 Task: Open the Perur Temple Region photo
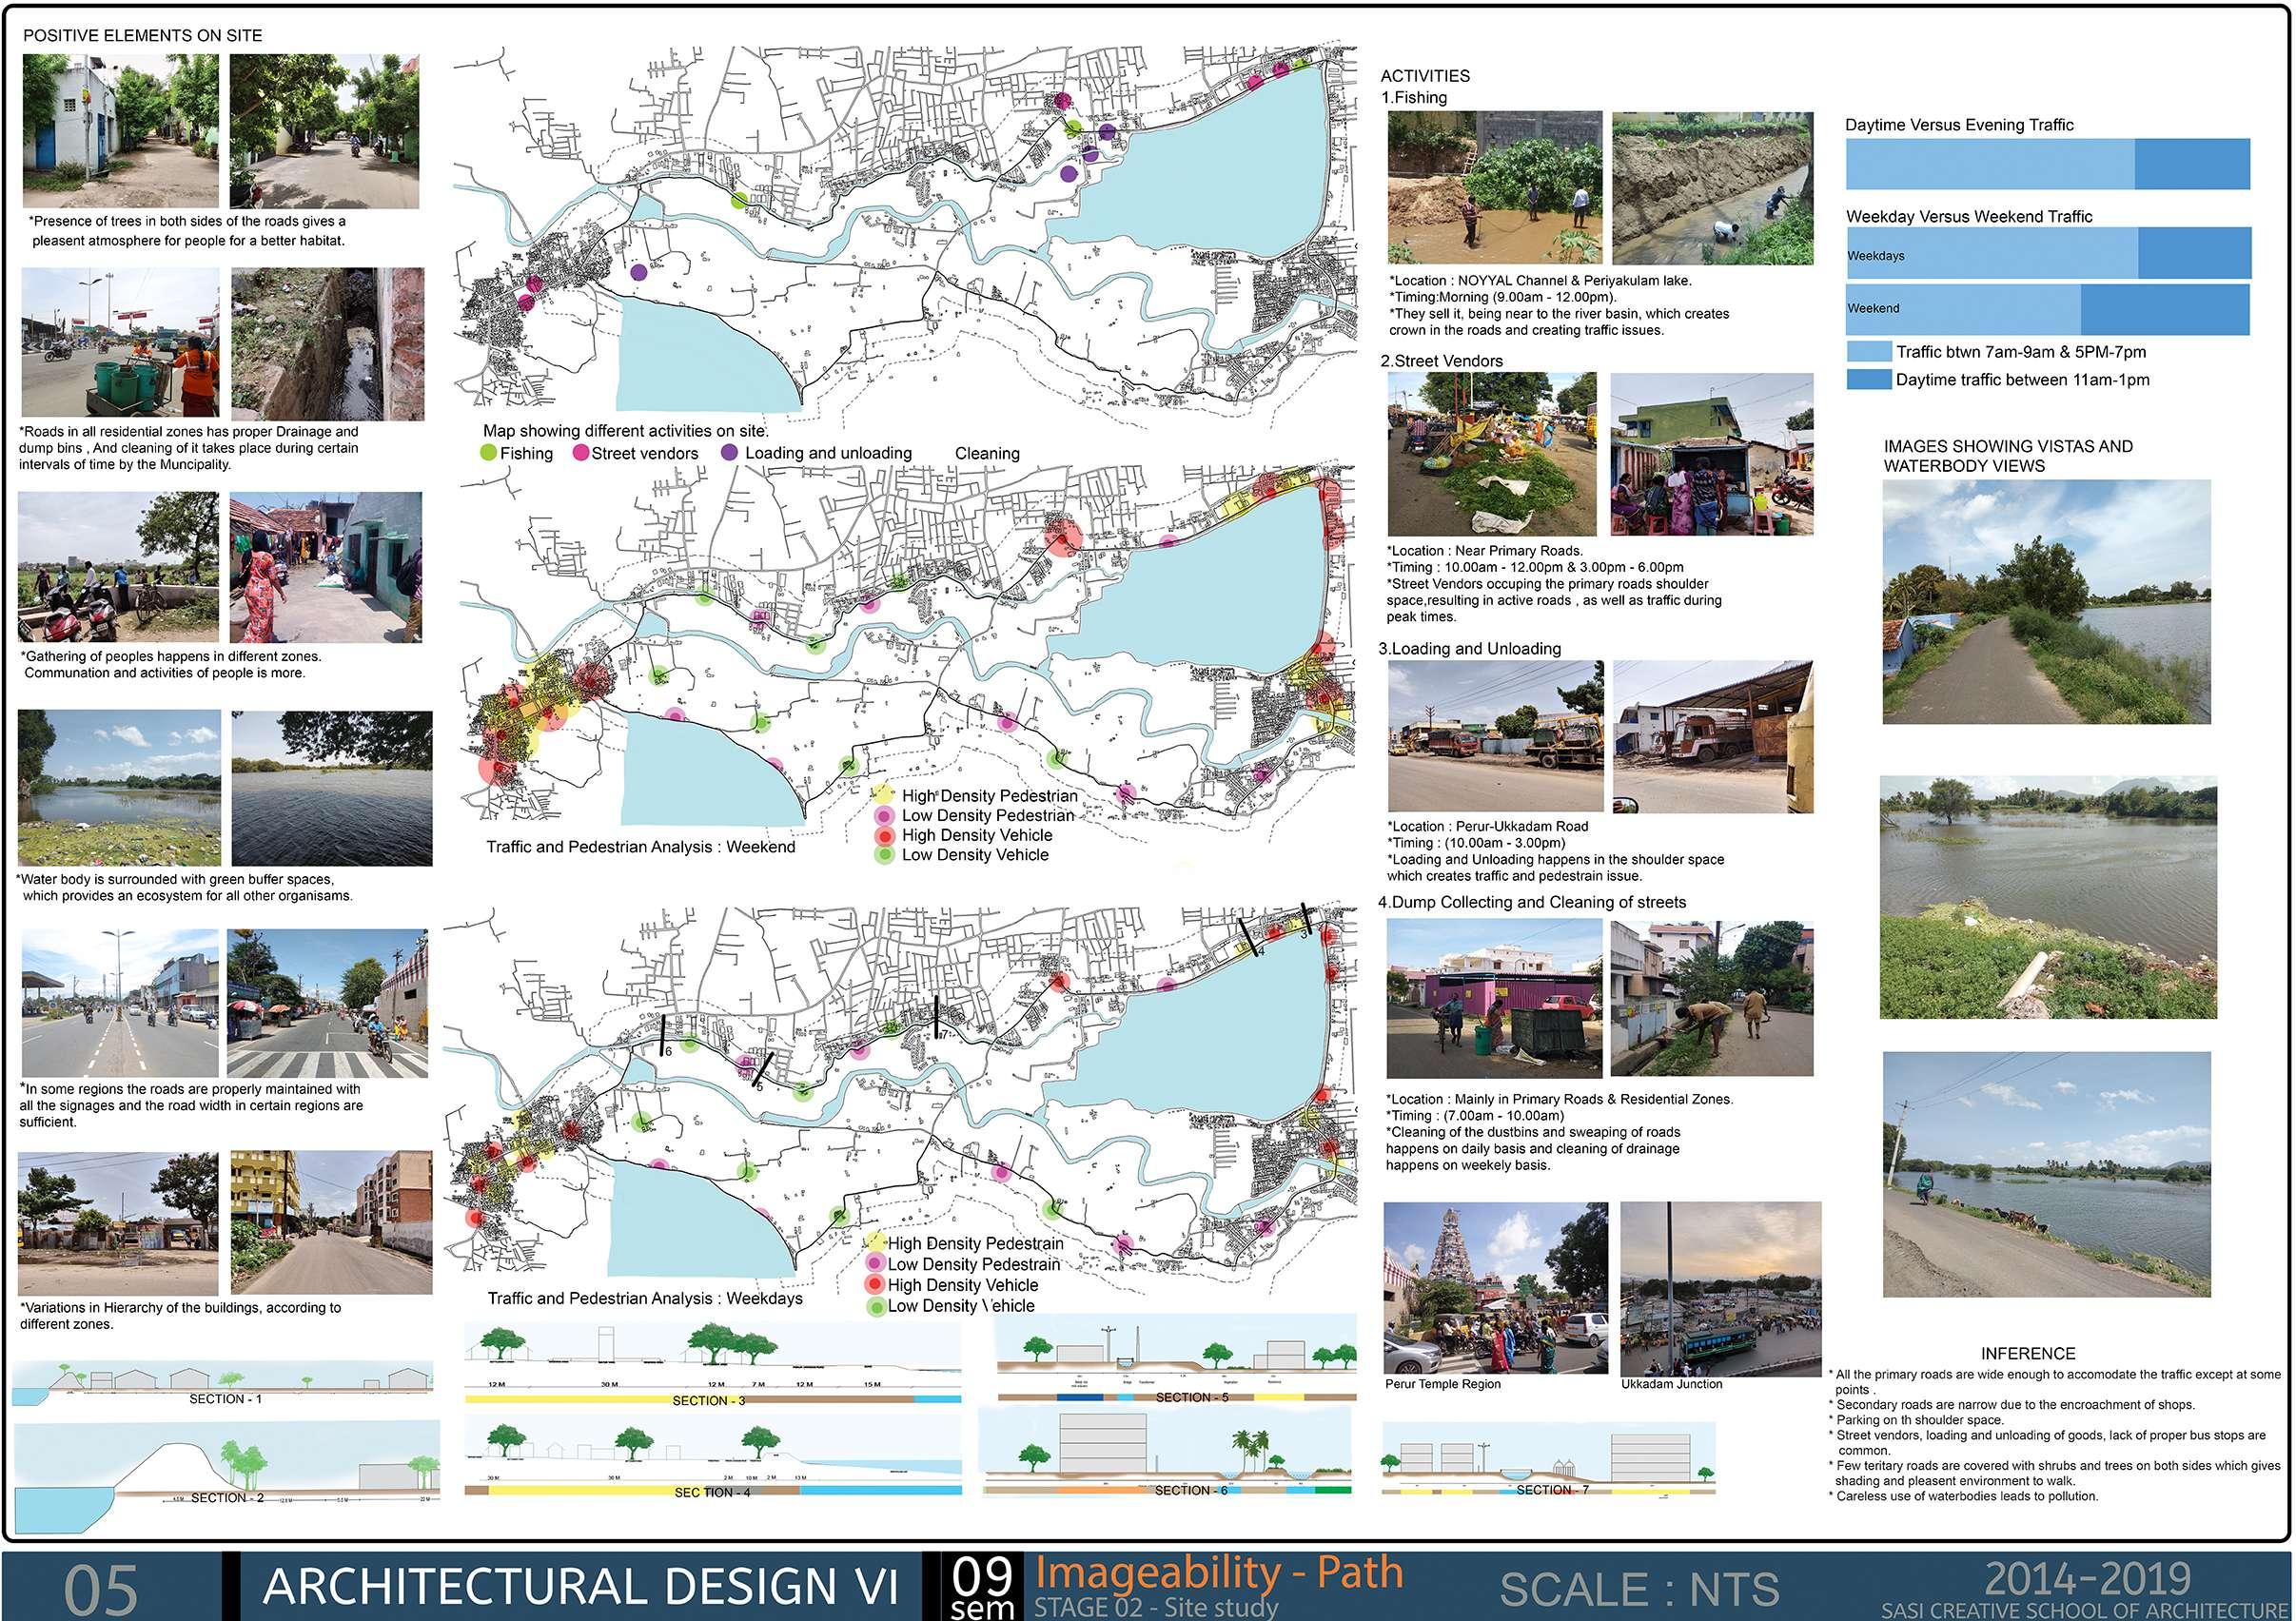point(1496,1288)
